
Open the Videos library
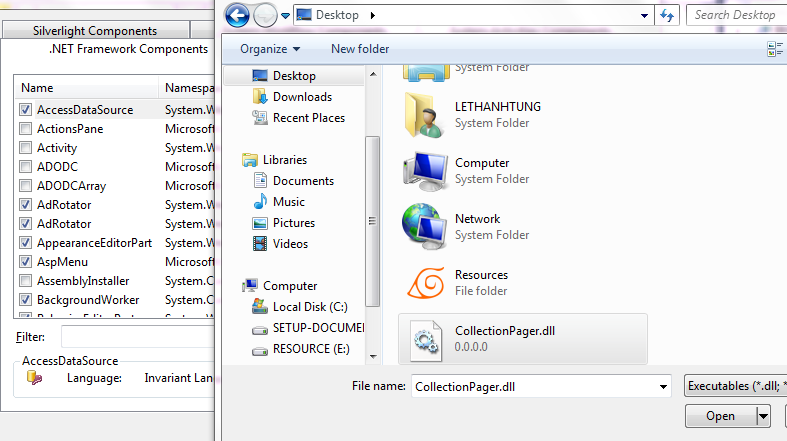pos(290,244)
